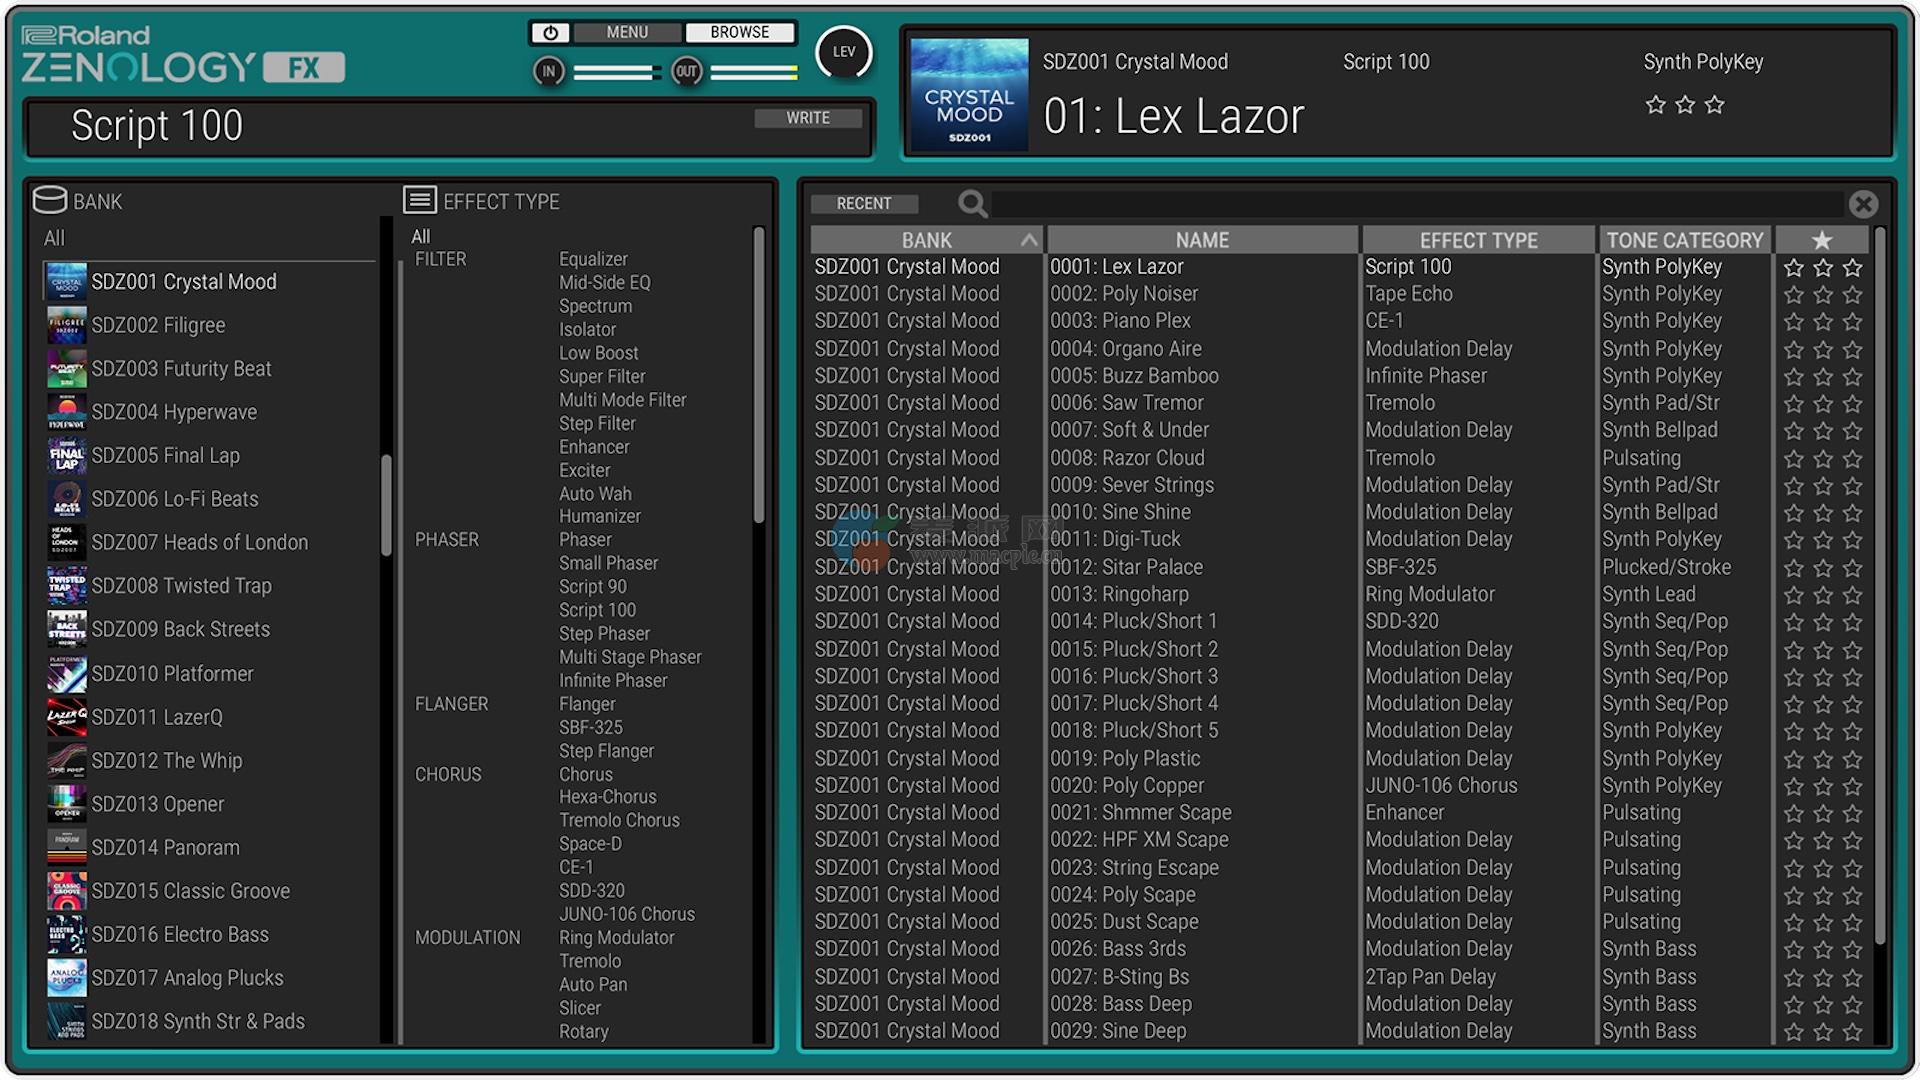This screenshot has width=1920, height=1080.
Task: Select All in the bank list
Action: pos(54,238)
